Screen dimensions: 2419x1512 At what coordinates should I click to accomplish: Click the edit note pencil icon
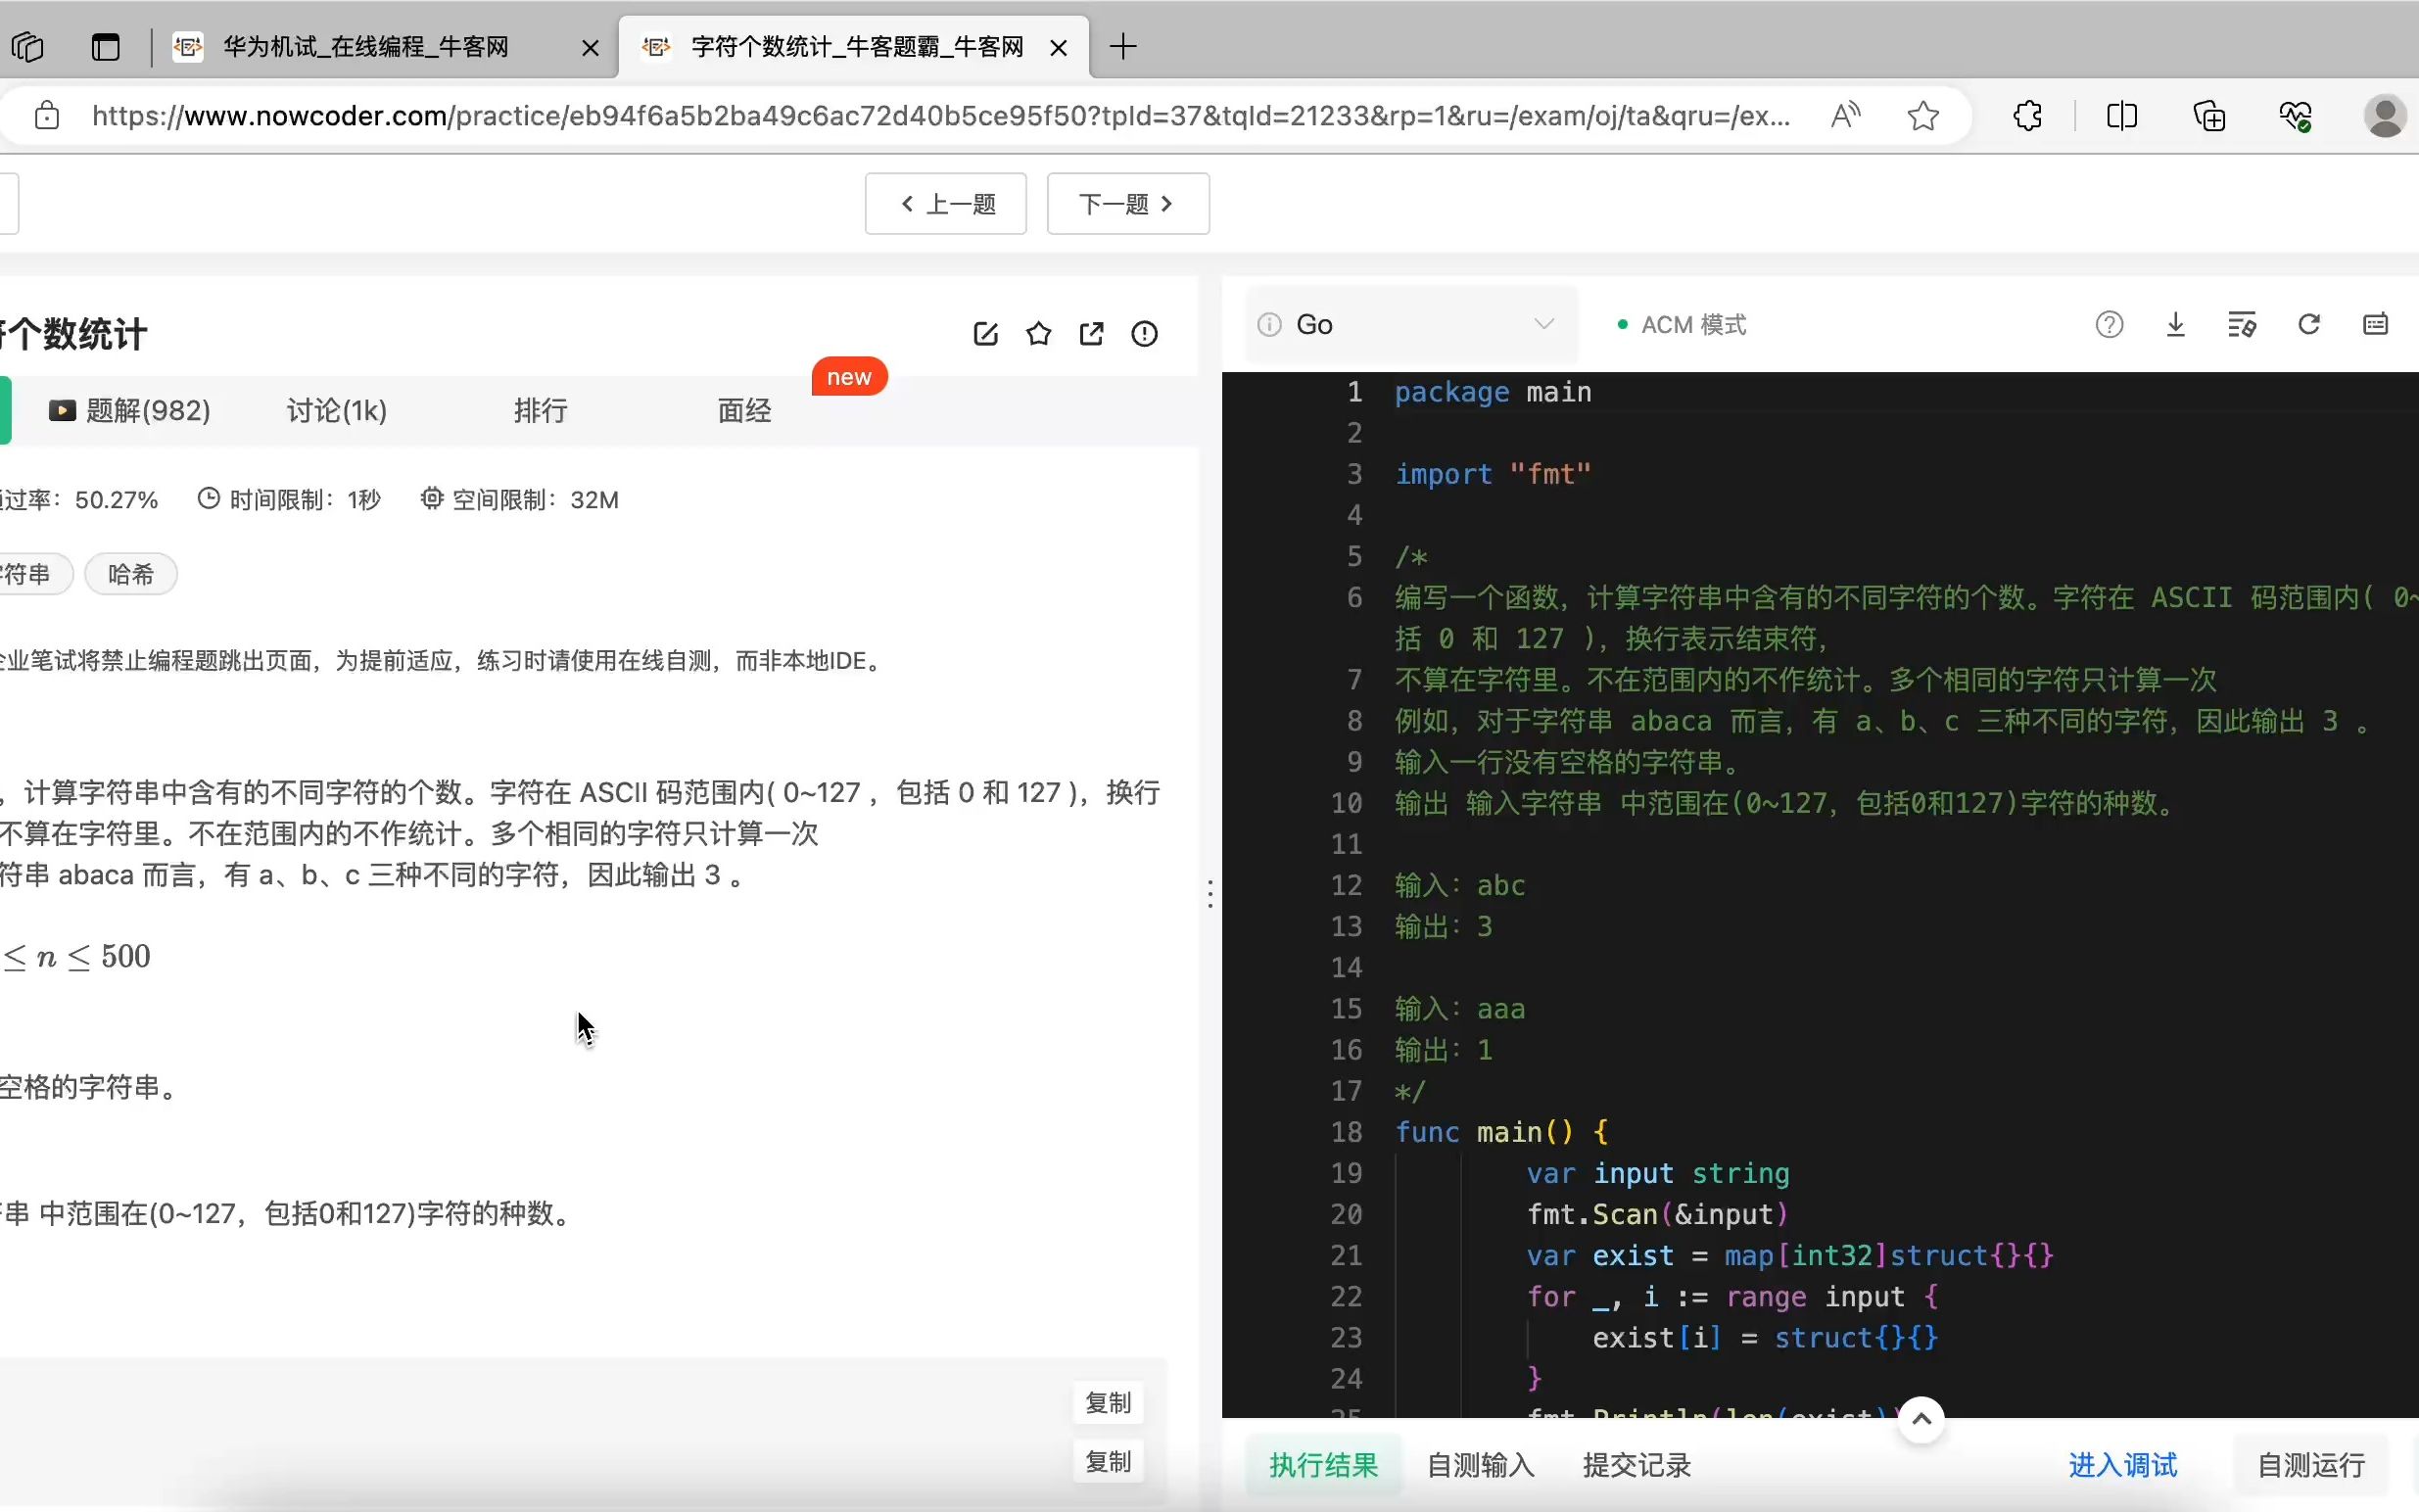(x=985, y=334)
